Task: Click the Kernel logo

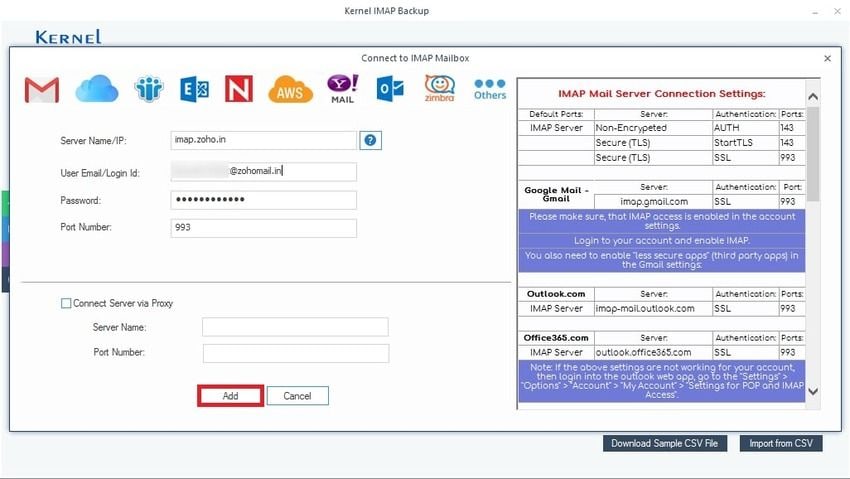Action: [68, 36]
